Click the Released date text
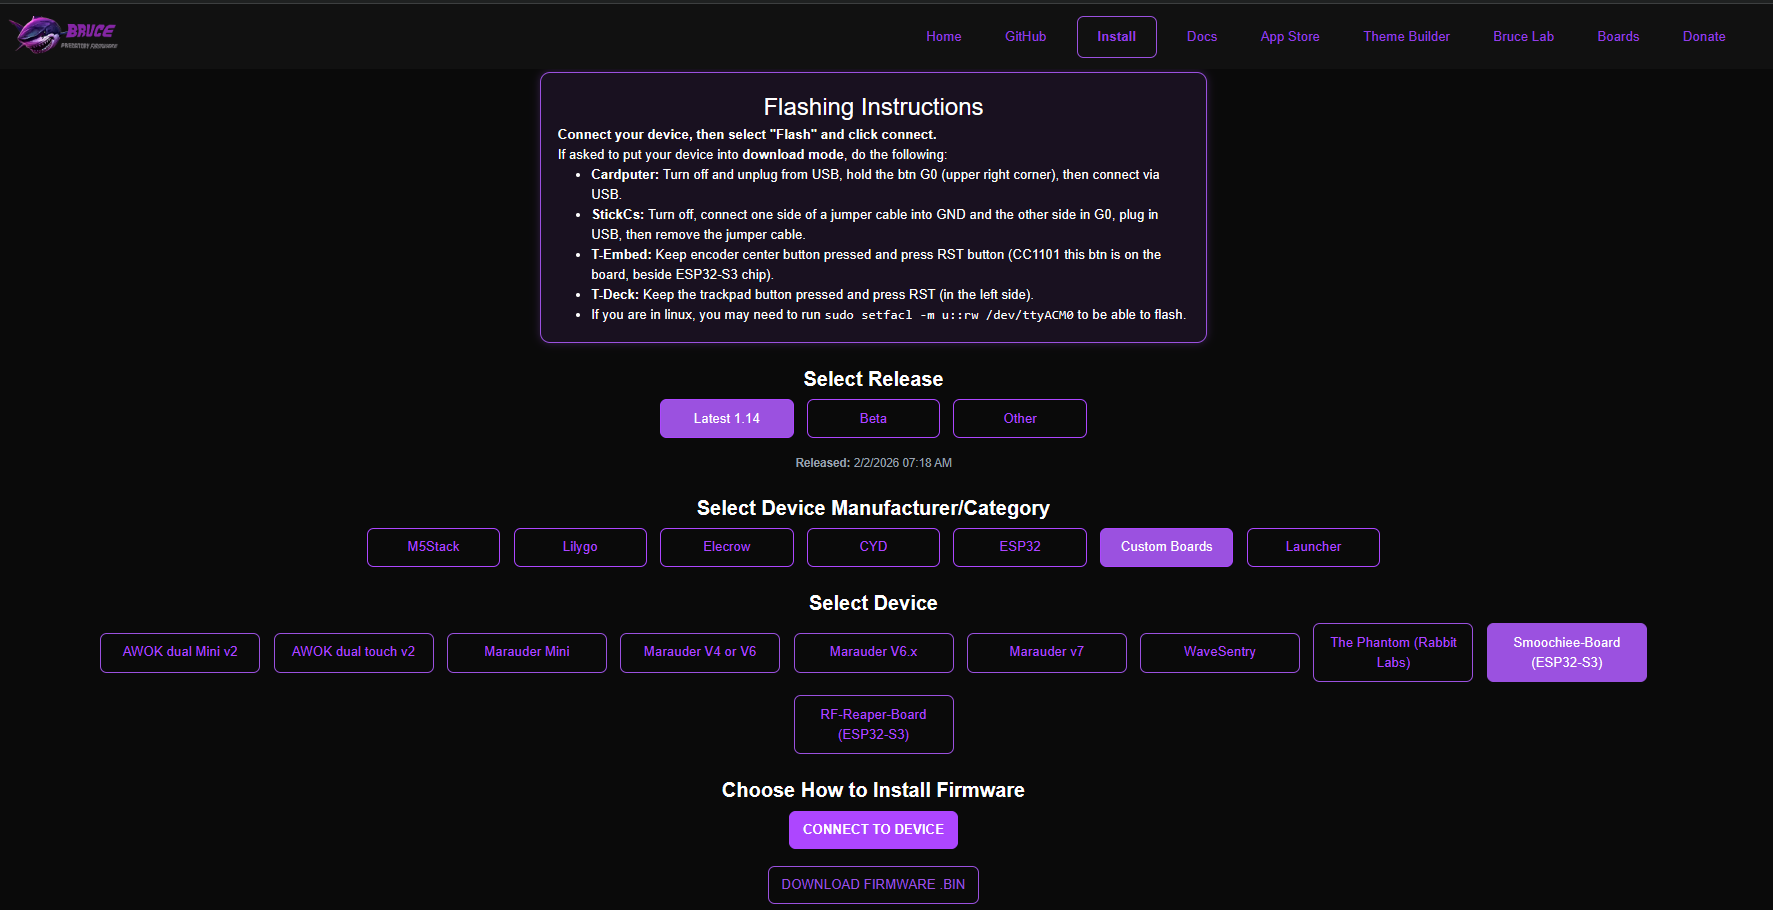Image resolution: width=1773 pixels, height=910 pixels. click(x=873, y=463)
